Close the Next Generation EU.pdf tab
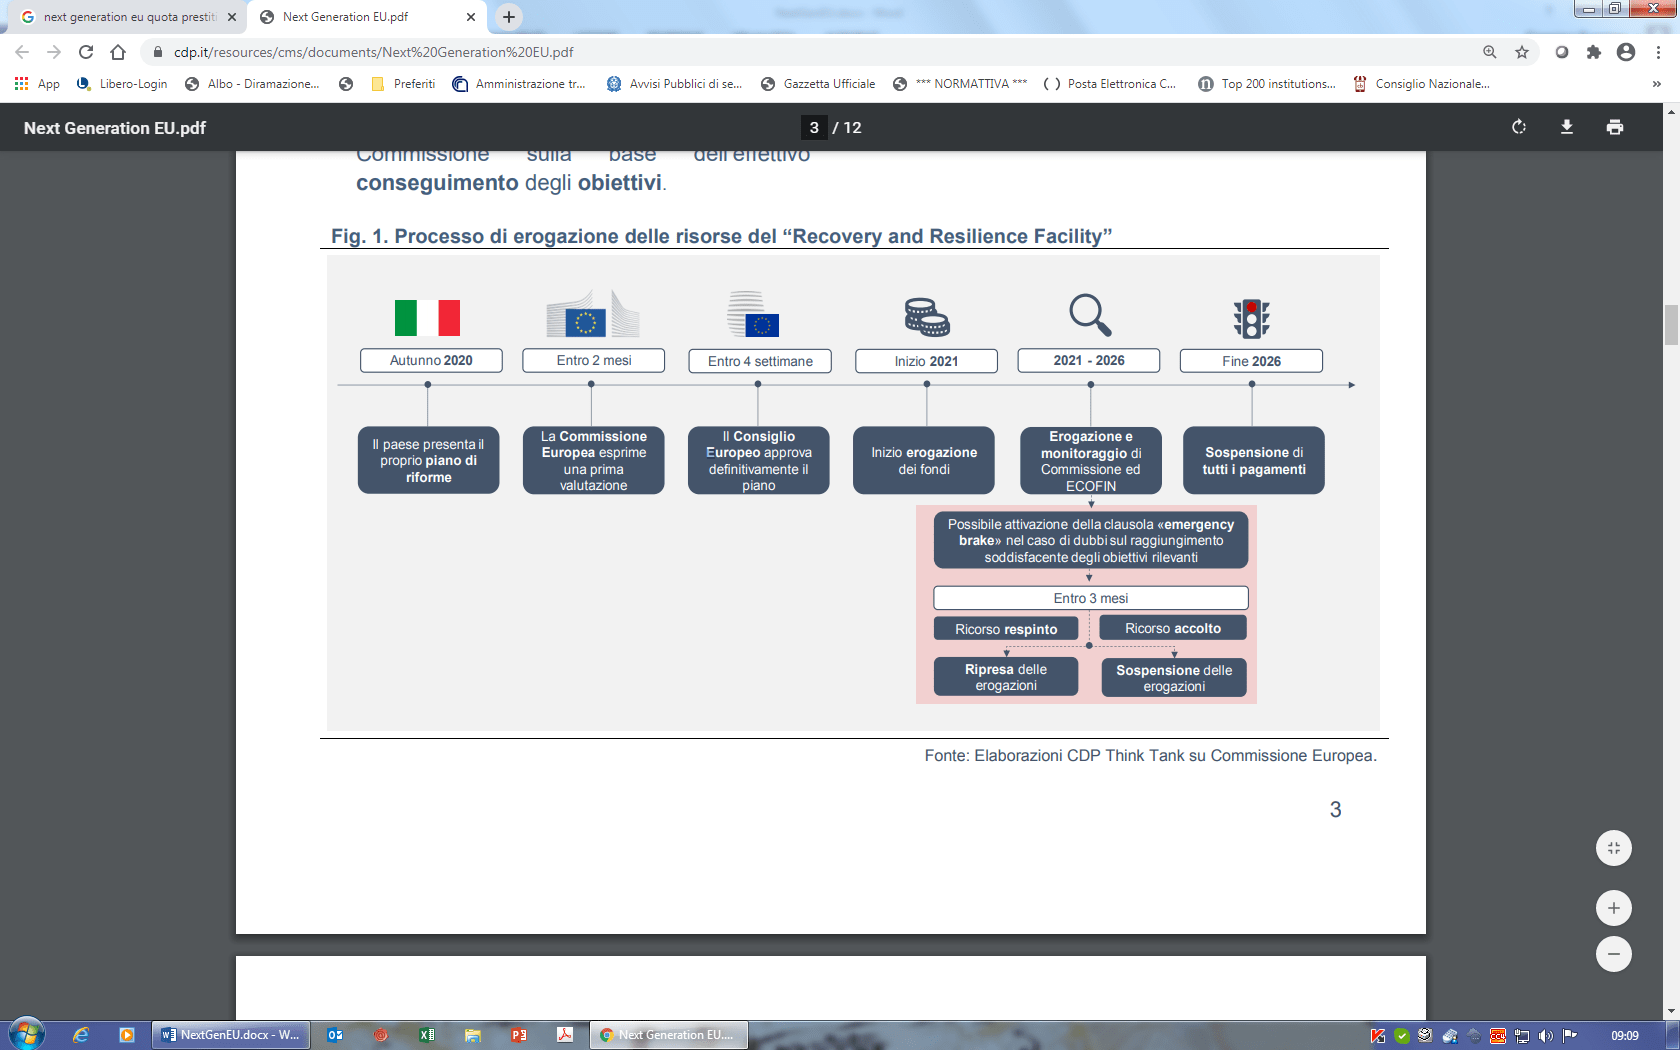Image resolution: width=1680 pixels, height=1050 pixels. point(471,17)
